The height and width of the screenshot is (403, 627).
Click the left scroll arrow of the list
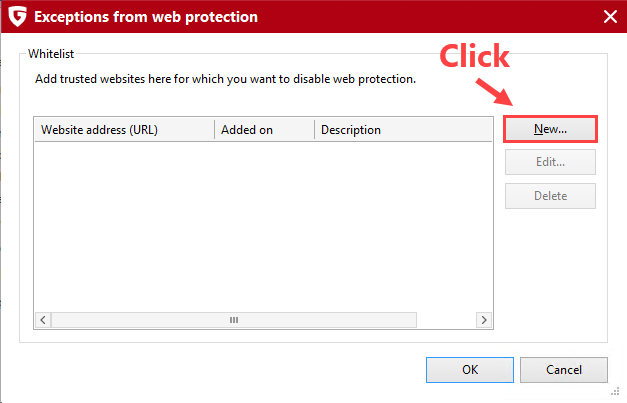pos(43,320)
